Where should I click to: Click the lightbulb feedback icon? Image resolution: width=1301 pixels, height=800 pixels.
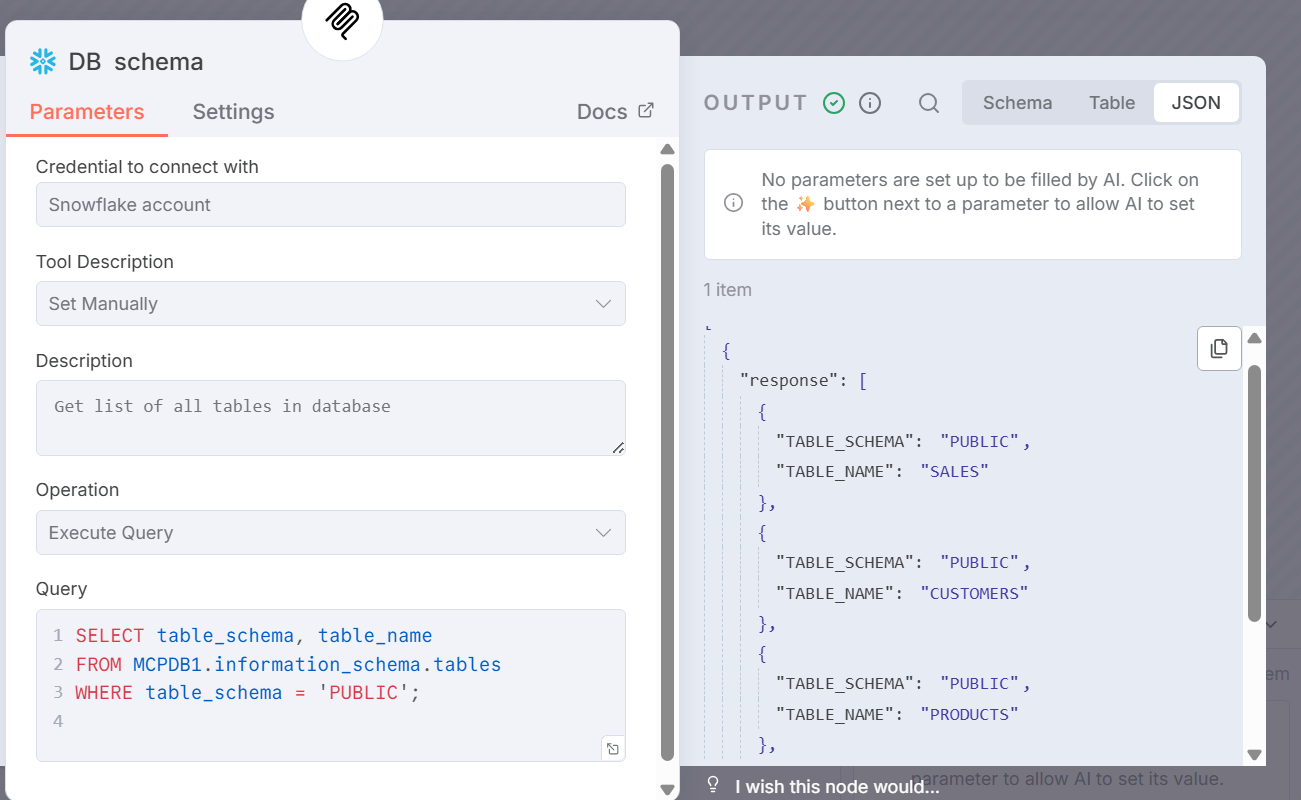click(x=713, y=784)
